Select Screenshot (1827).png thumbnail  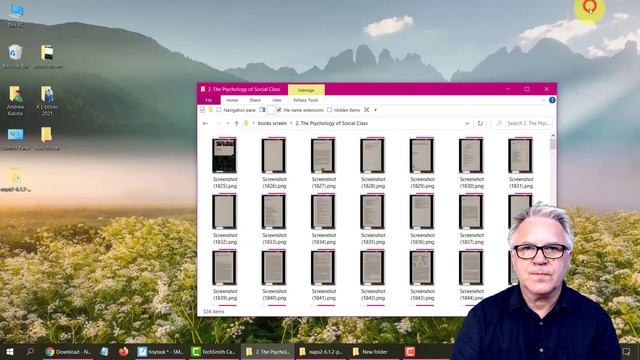(323, 156)
